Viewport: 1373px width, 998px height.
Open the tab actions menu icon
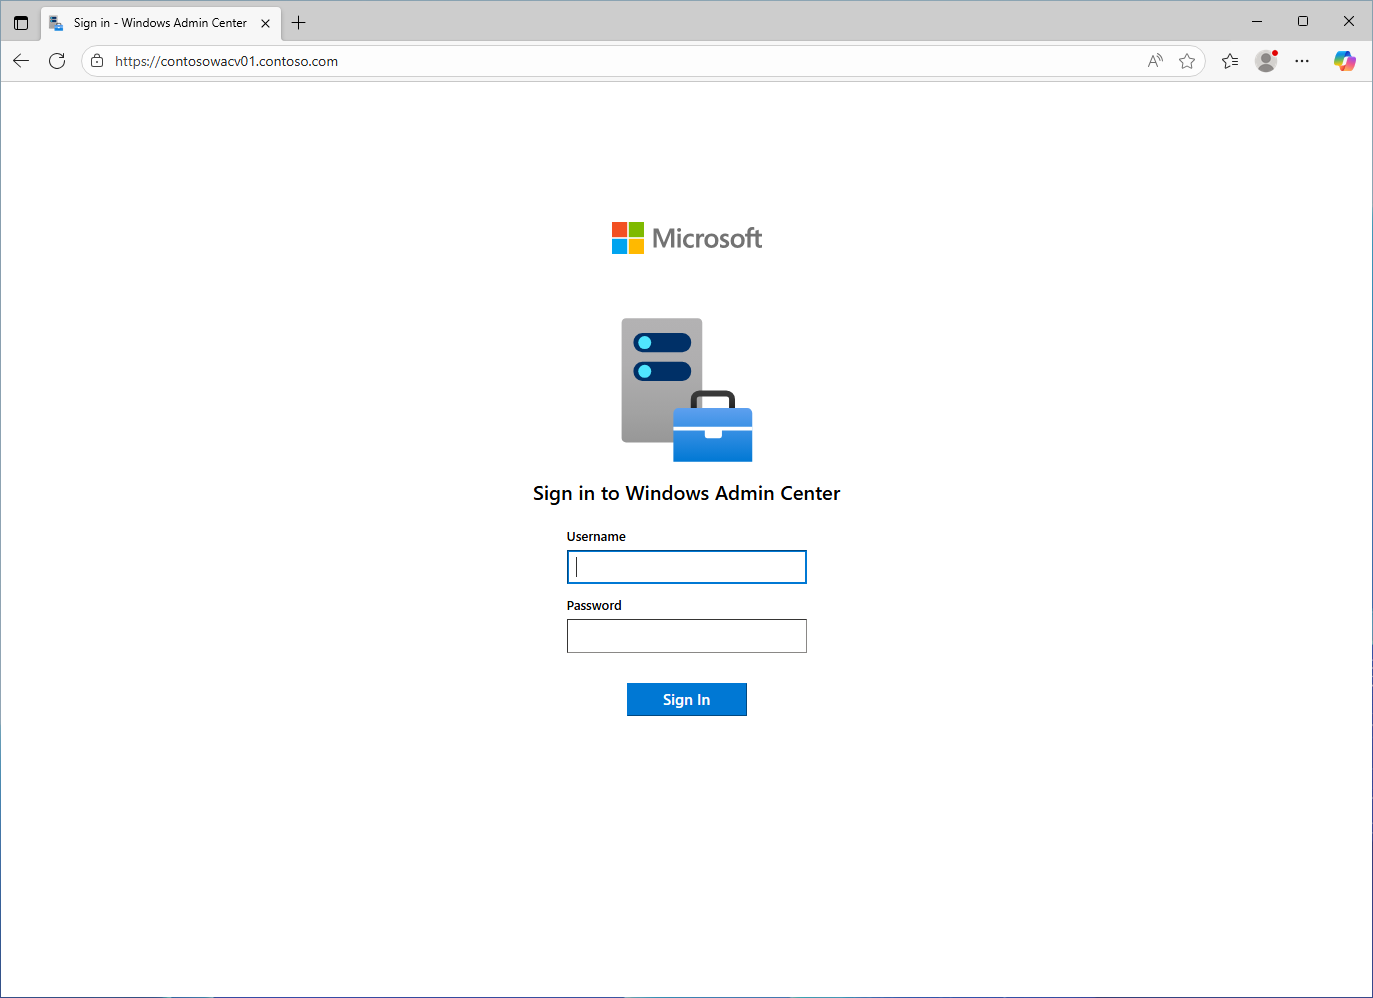[x=20, y=22]
